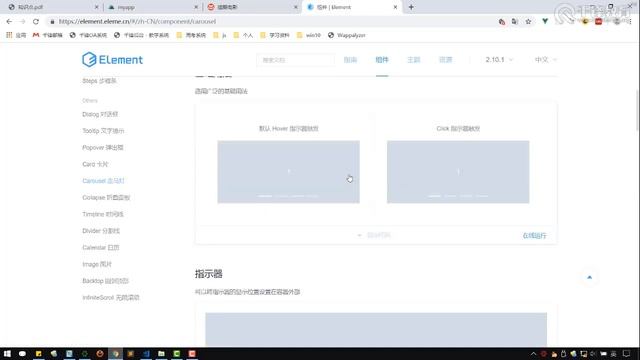Open the component (组件) nav item
This screenshot has height=360, width=640.
coord(382,60)
